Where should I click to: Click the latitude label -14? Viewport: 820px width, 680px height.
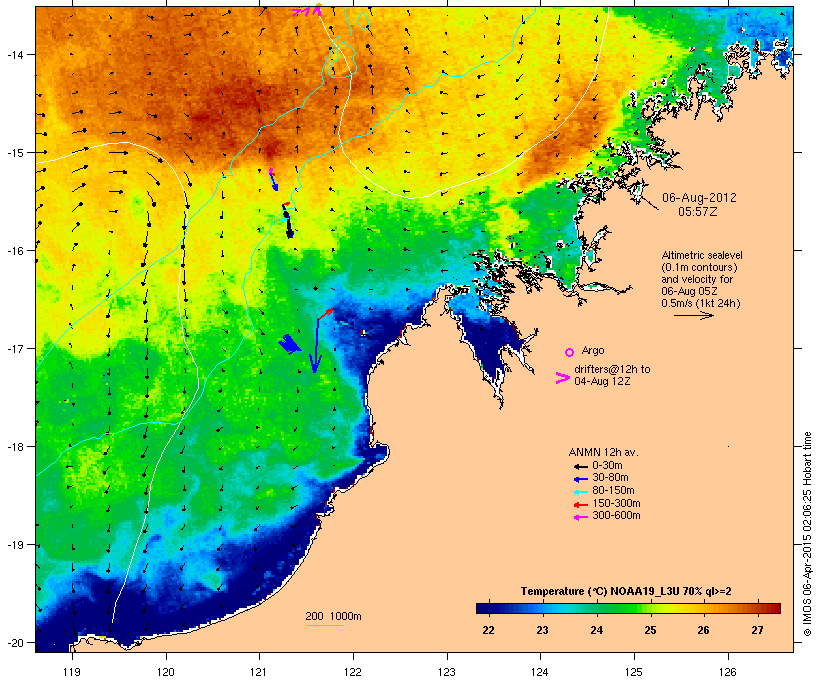pos(14,54)
